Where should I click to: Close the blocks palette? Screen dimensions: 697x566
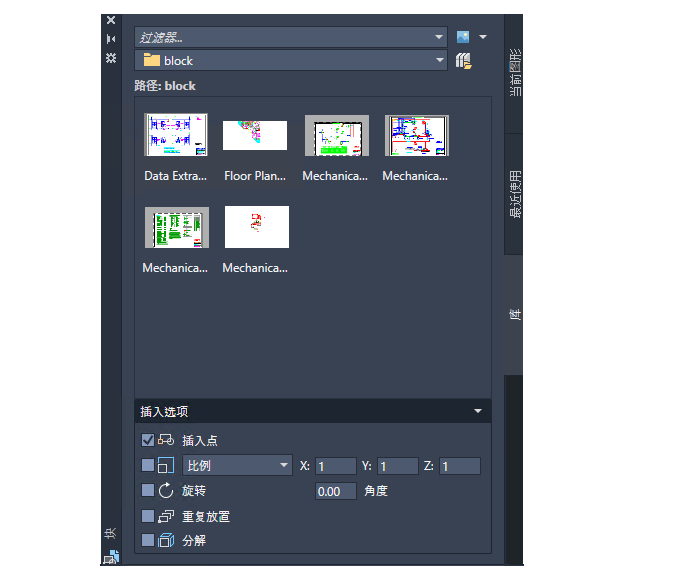pyautogui.click(x=111, y=20)
